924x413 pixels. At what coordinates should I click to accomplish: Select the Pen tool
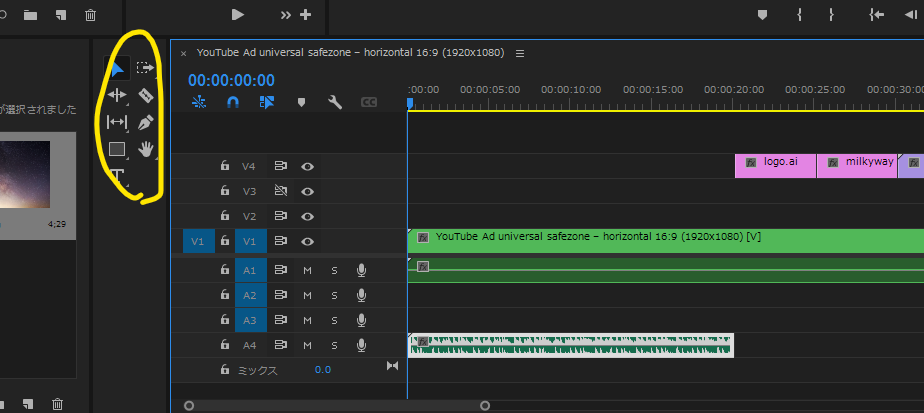(146, 122)
